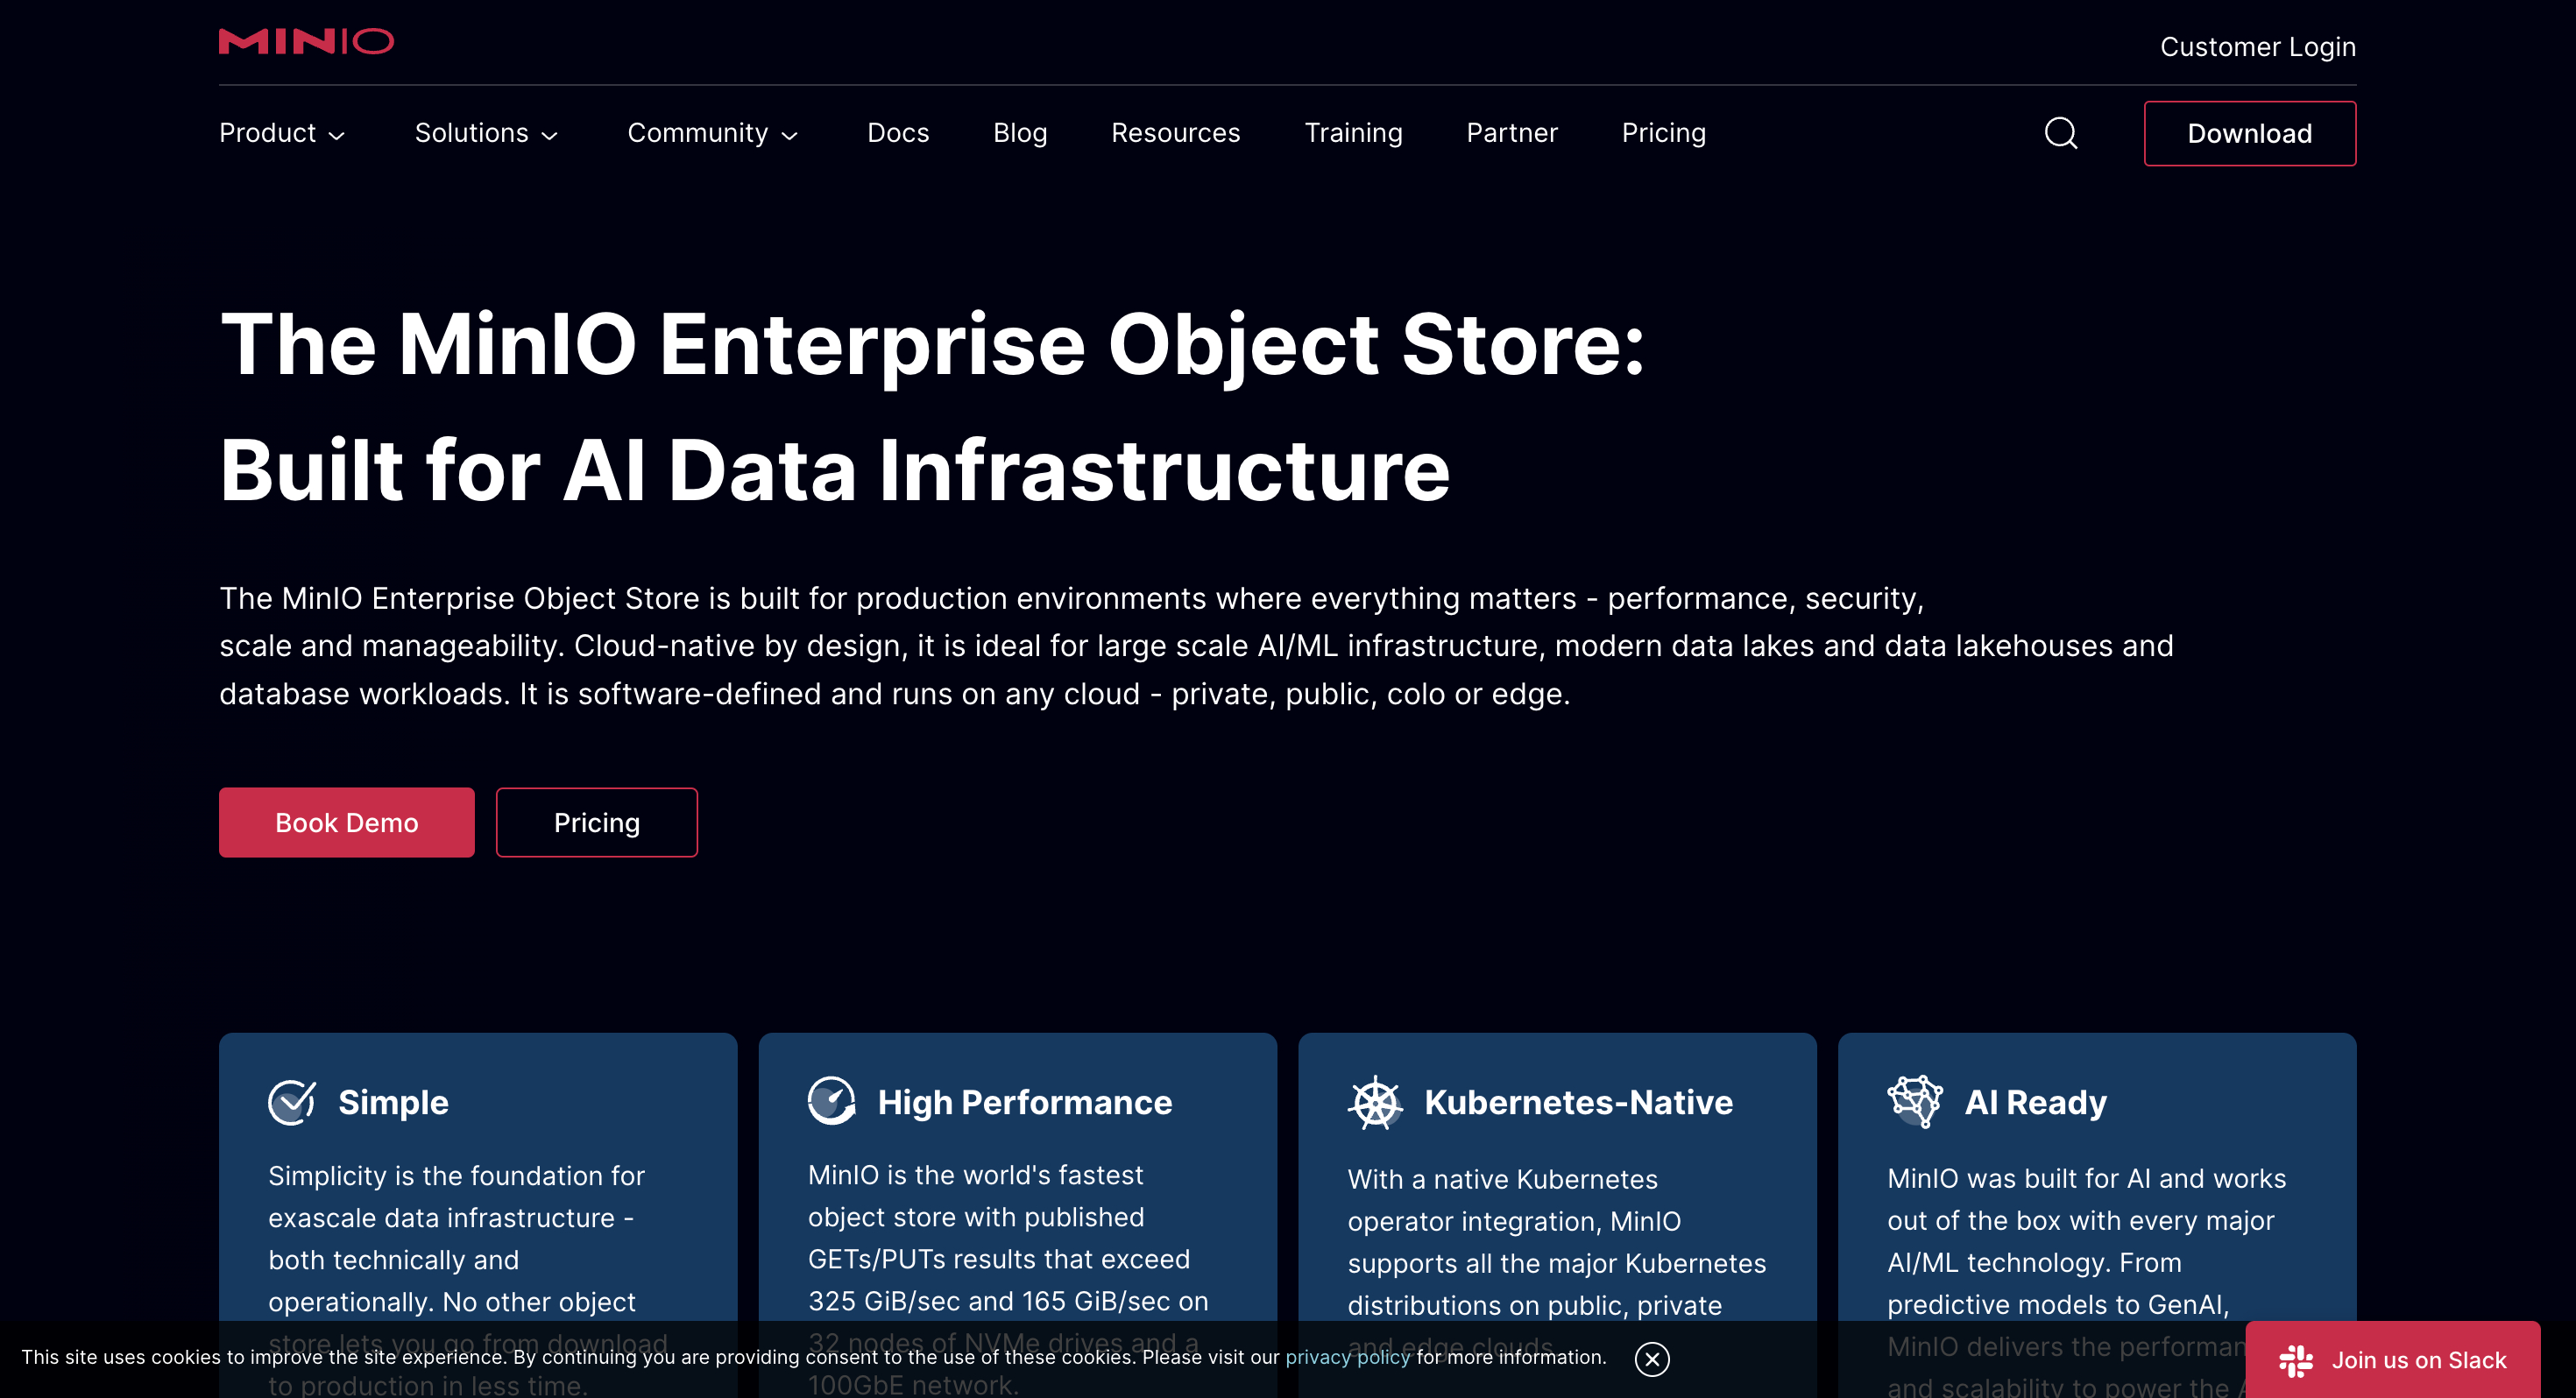Open the Partner page

coord(1512,133)
